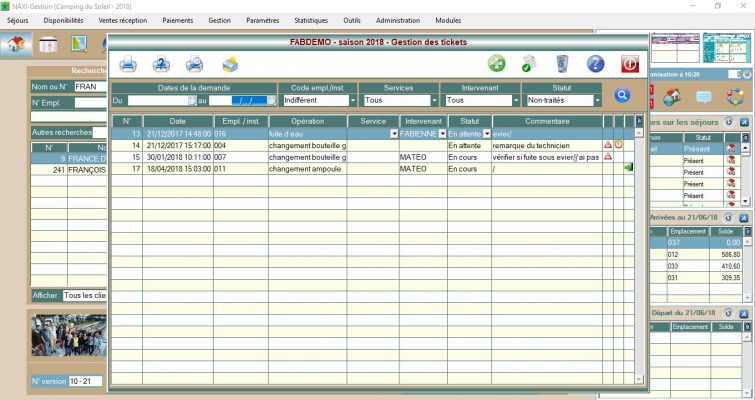
Task: Click the Nom ou N° search field
Action: click(x=90, y=87)
